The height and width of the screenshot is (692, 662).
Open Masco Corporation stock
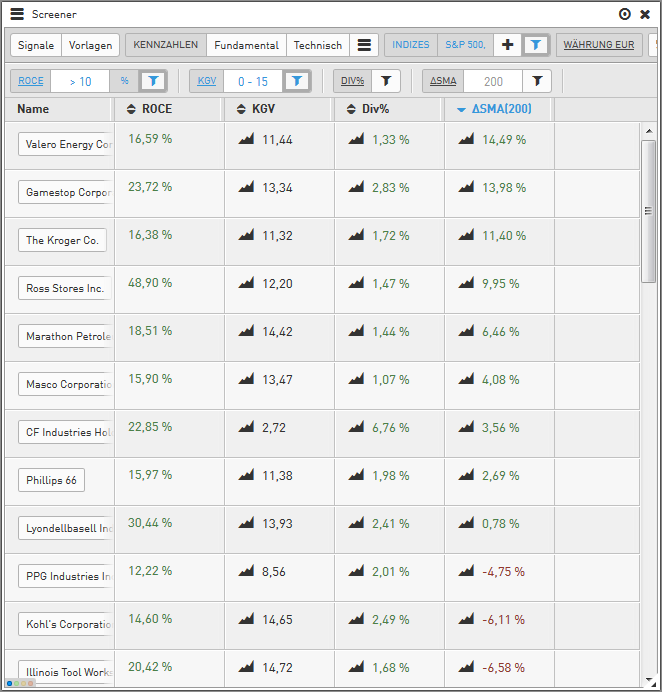point(65,384)
